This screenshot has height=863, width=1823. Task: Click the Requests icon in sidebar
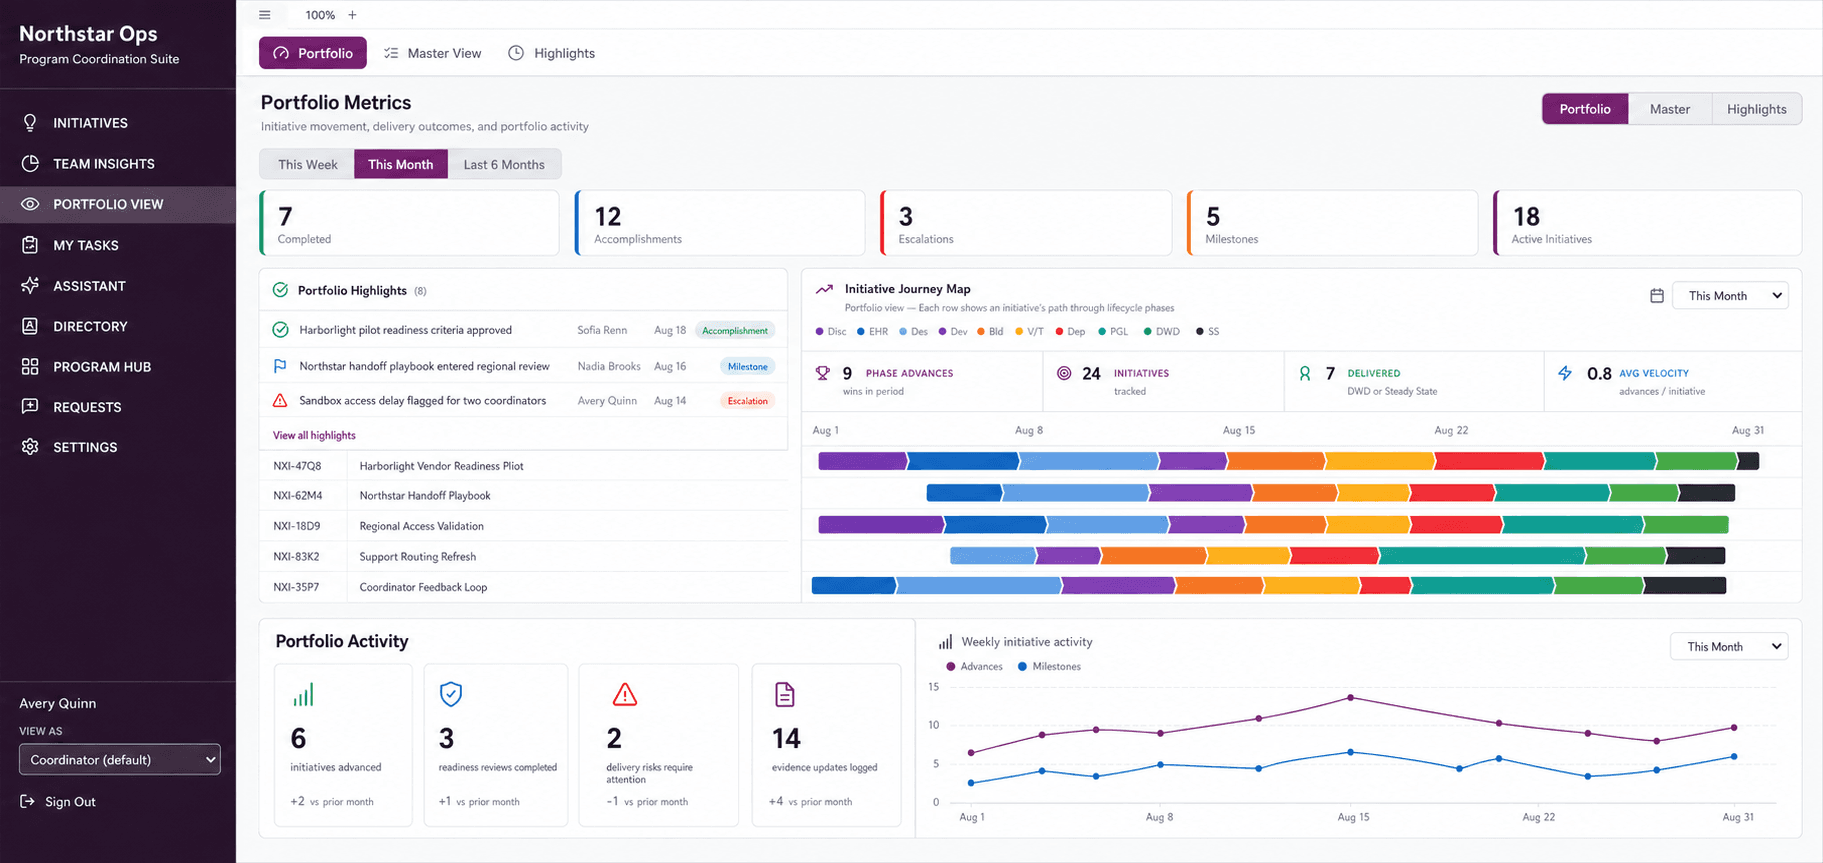tap(30, 406)
